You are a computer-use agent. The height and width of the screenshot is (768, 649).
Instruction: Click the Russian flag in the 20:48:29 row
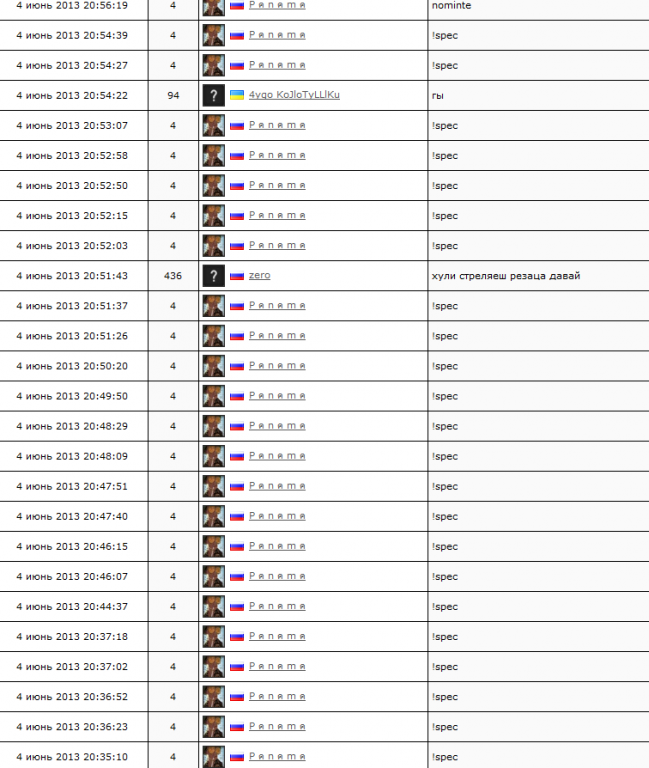[237, 426]
